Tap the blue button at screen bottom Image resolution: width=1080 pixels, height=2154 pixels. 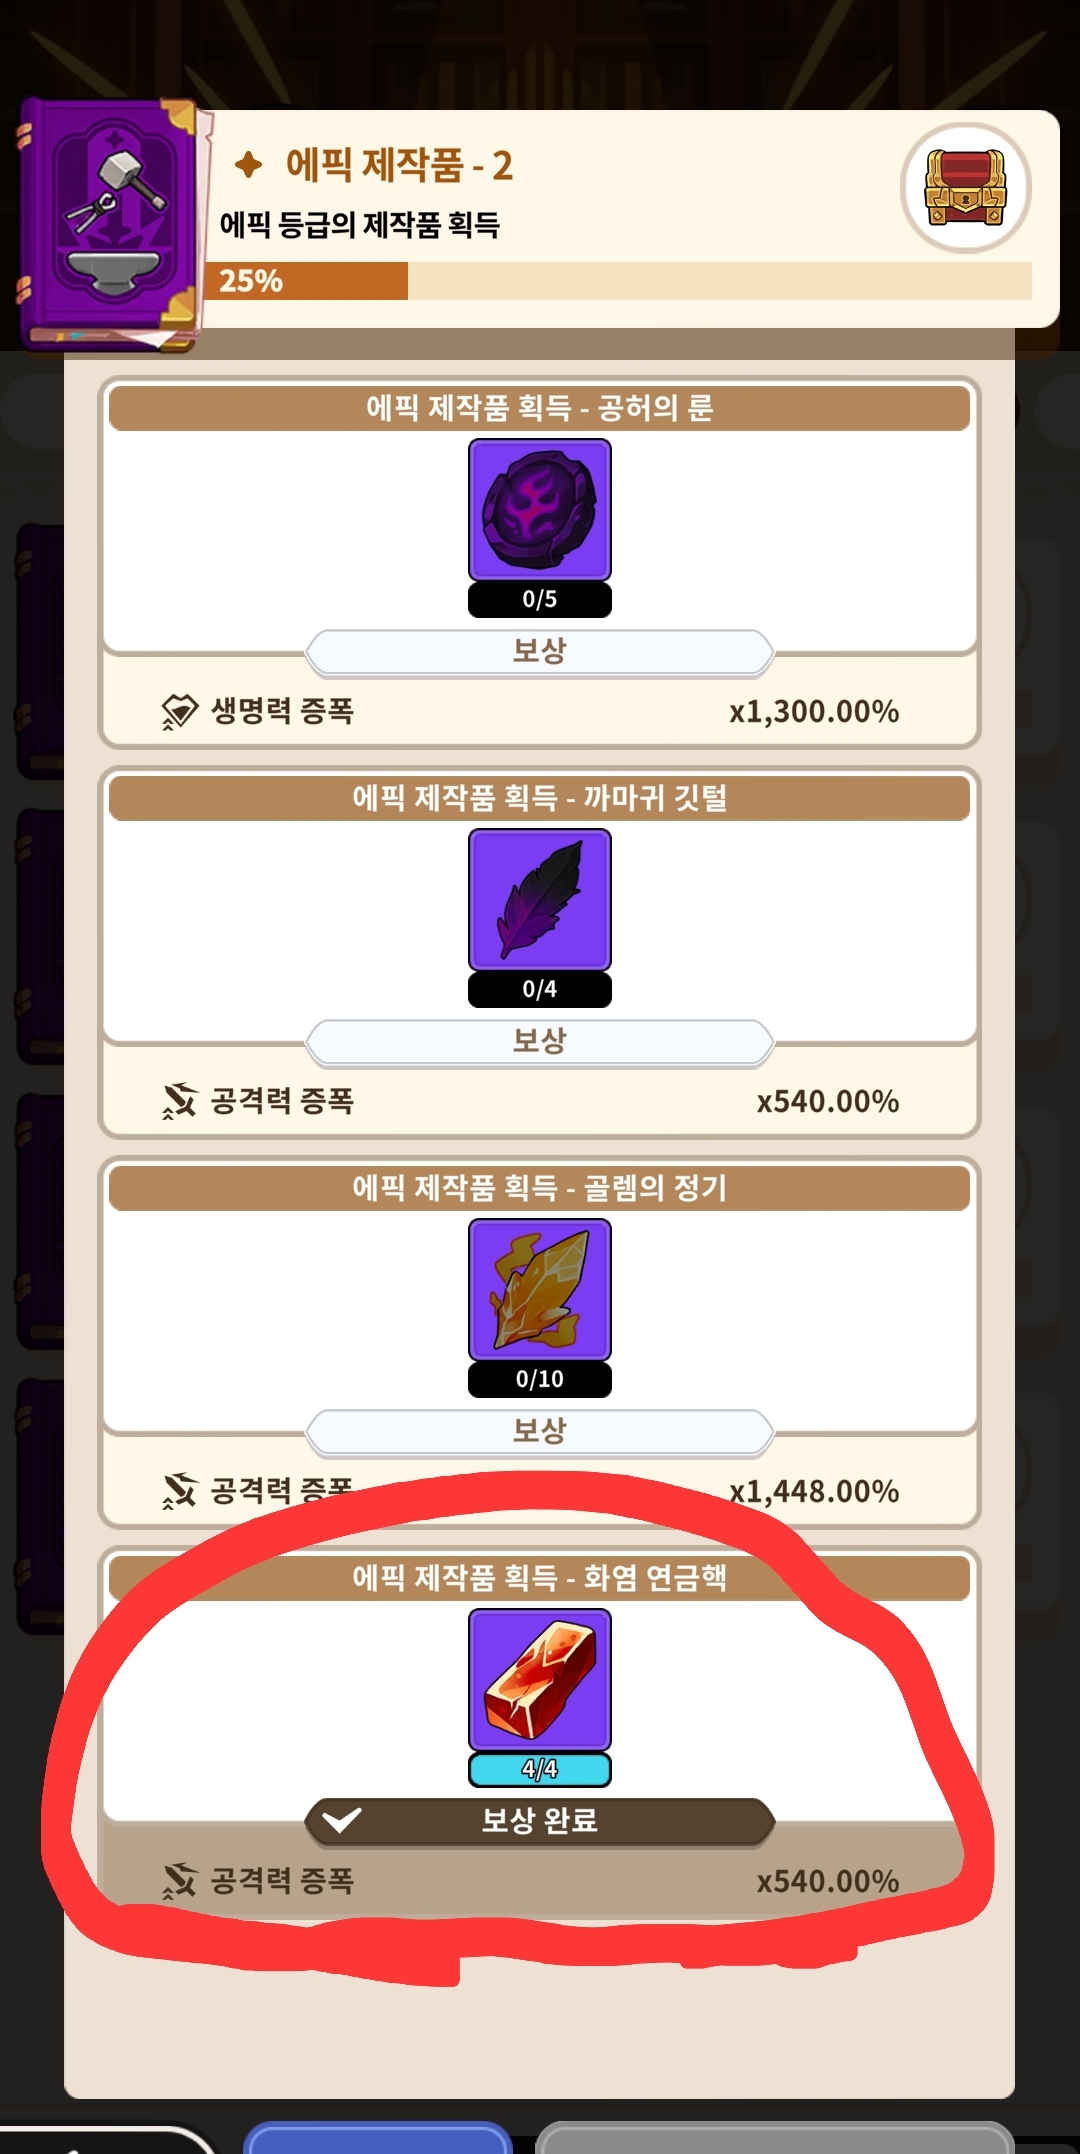378,2138
